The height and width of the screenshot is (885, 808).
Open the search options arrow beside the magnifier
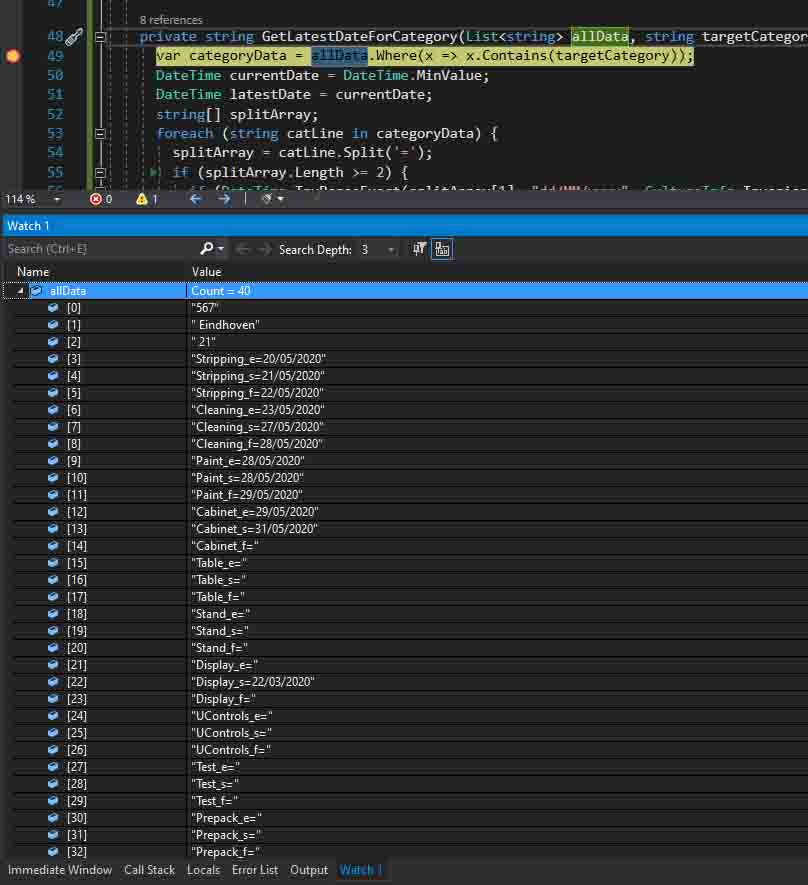coord(221,249)
